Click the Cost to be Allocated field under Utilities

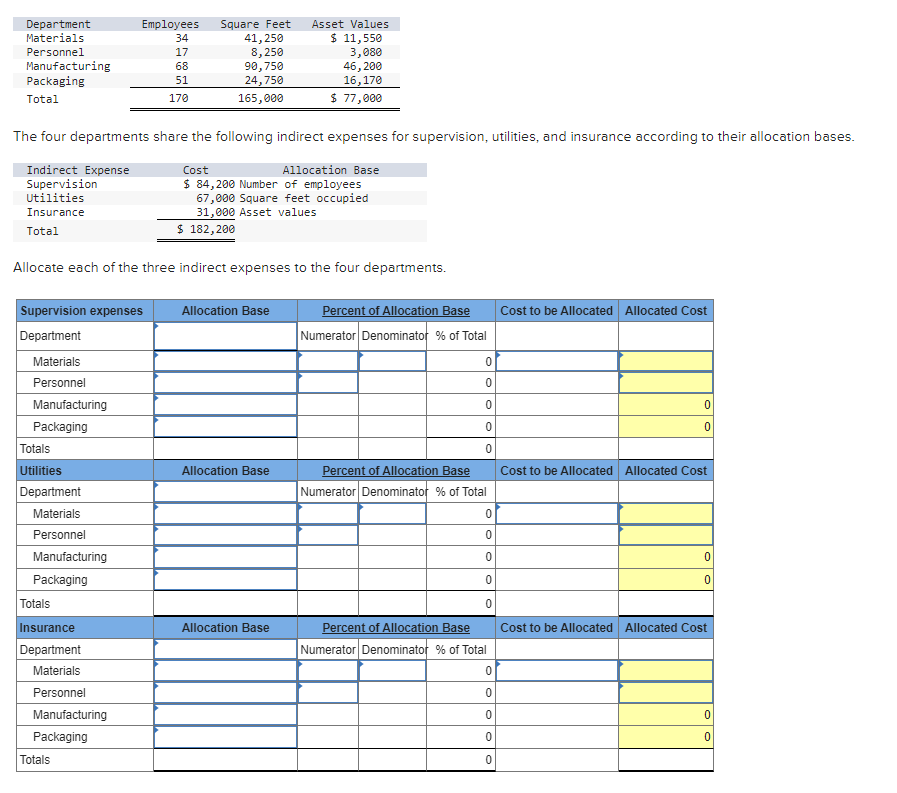[x=556, y=513]
